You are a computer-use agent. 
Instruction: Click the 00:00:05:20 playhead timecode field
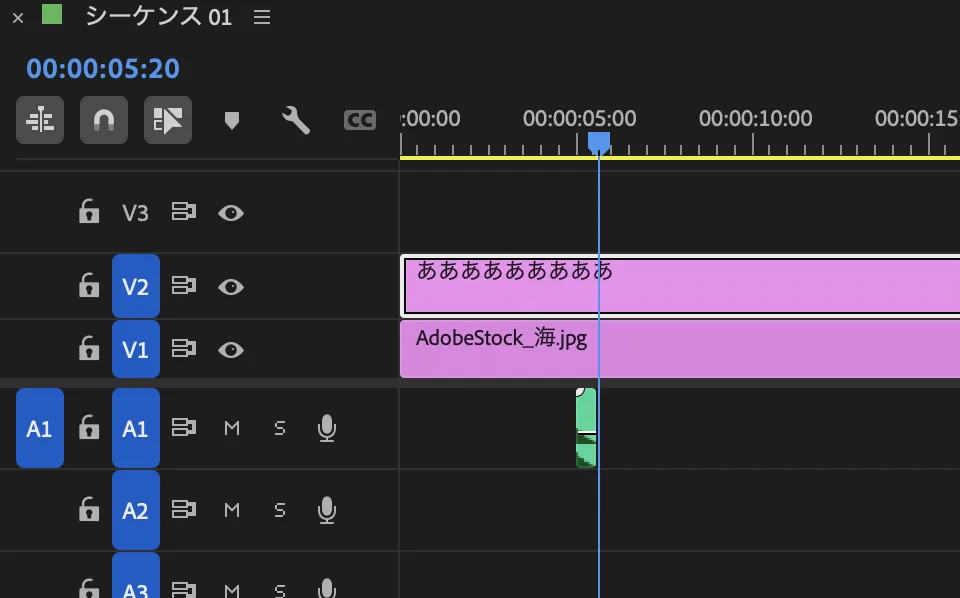point(103,68)
